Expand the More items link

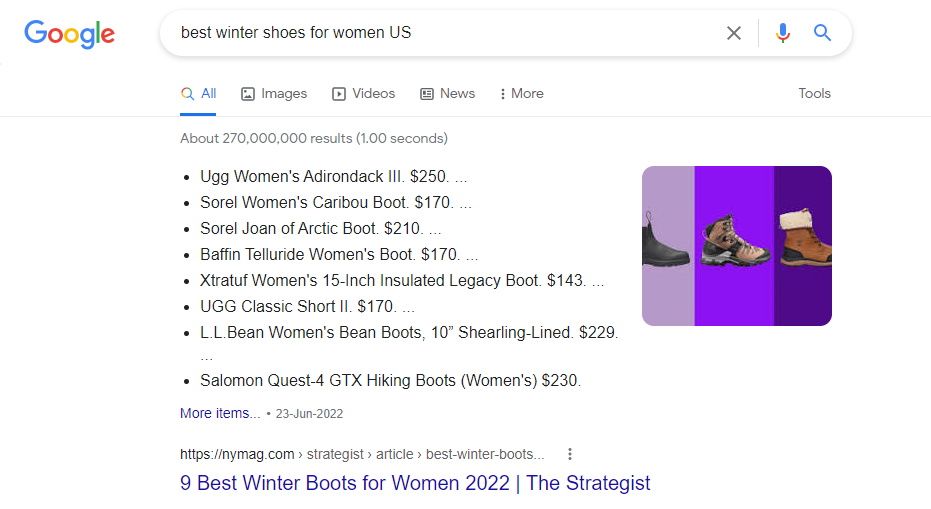[x=220, y=413]
